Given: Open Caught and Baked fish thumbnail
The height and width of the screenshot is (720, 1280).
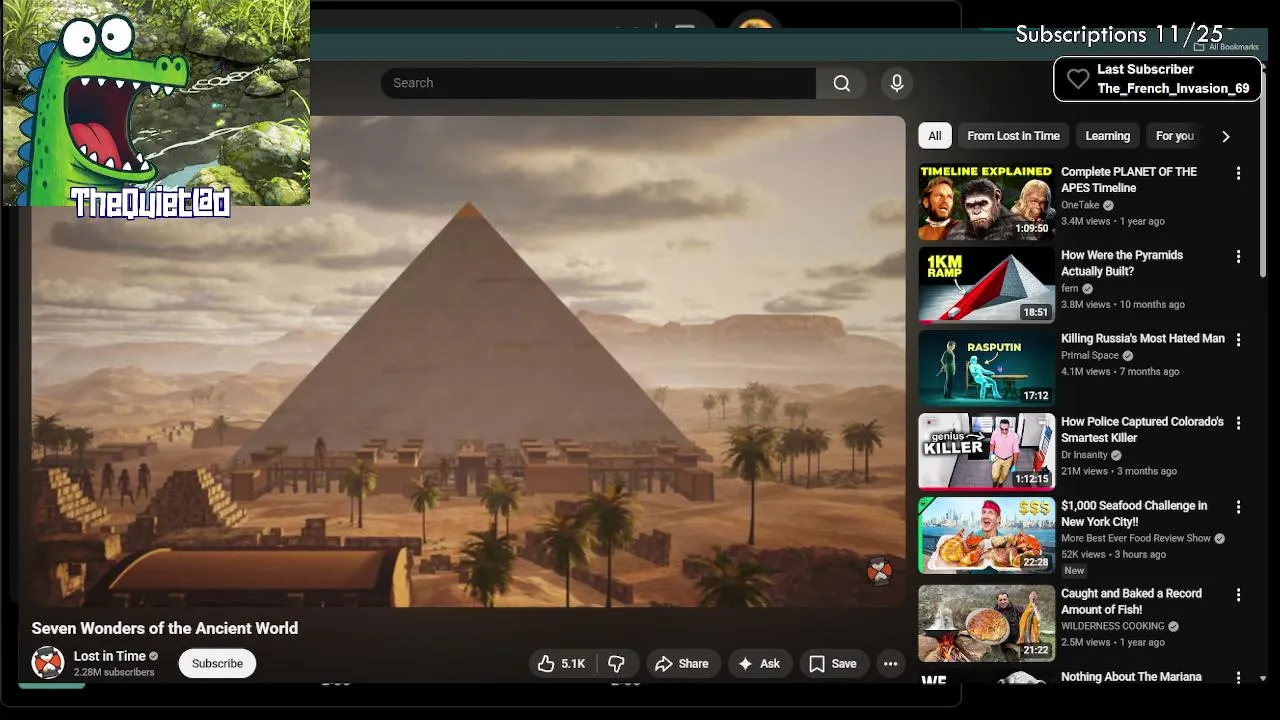Looking at the screenshot, I should 987,623.
